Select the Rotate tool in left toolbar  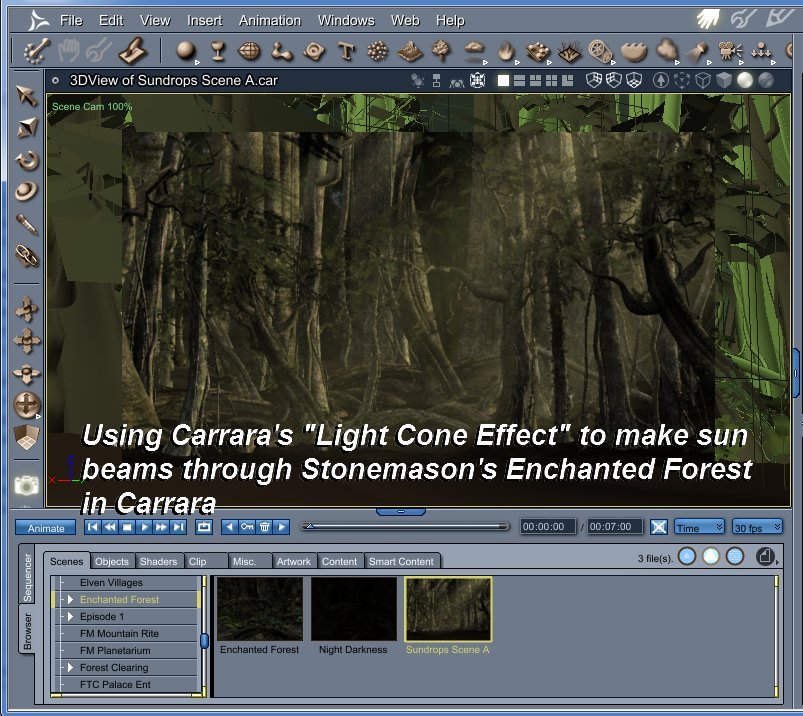point(27,160)
